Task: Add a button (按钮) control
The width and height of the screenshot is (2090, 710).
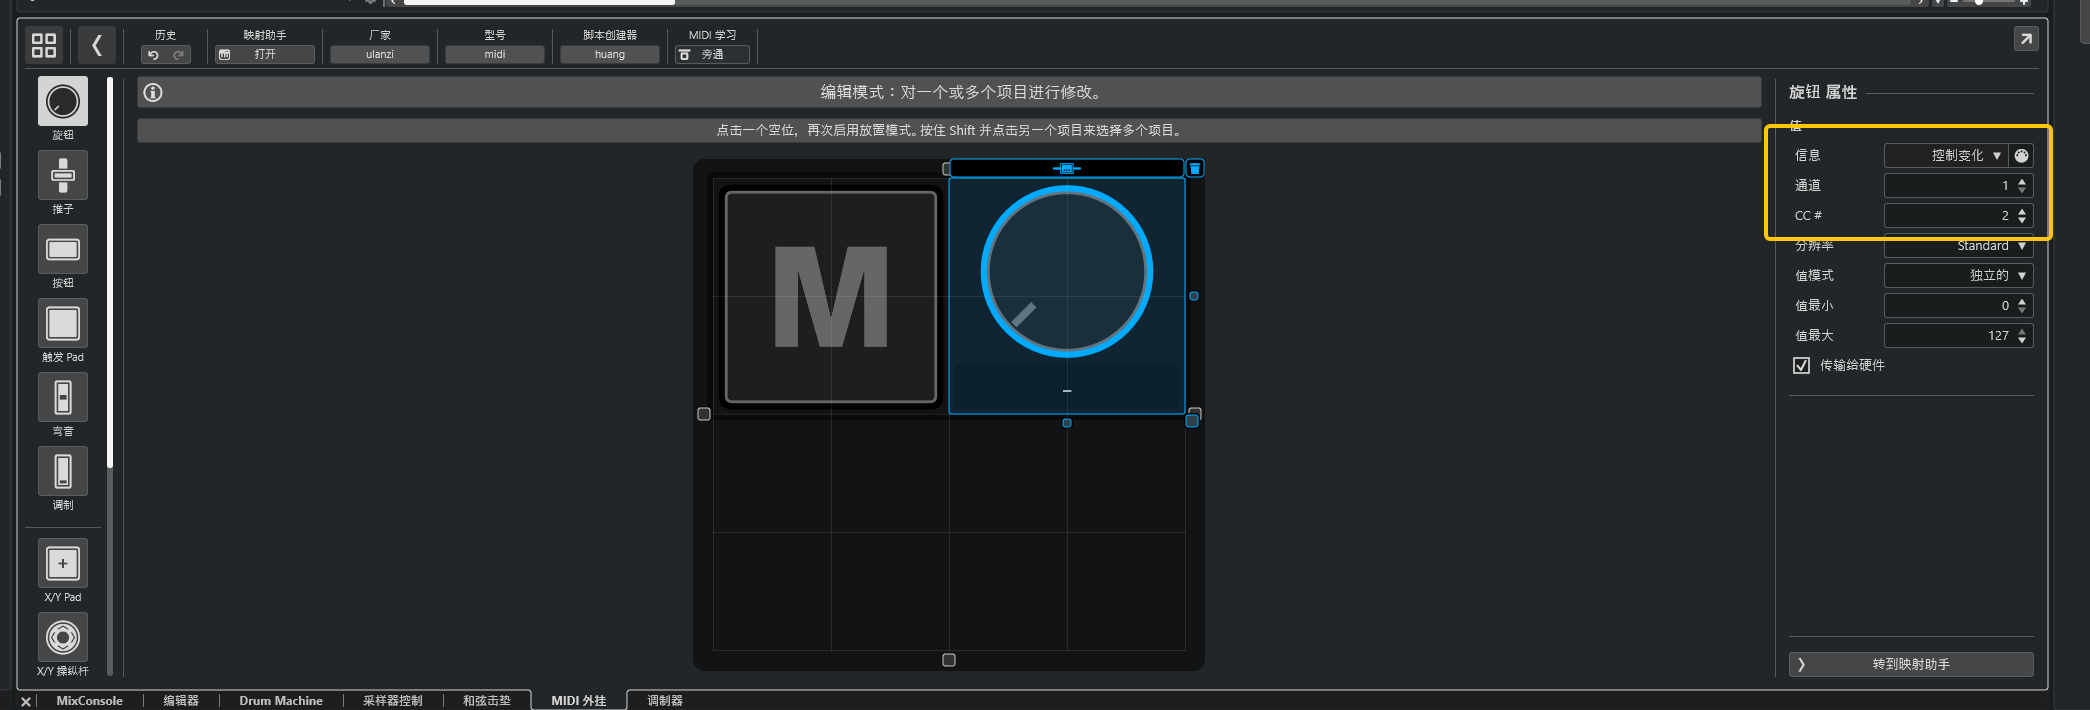Action: pyautogui.click(x=63, y=250)
